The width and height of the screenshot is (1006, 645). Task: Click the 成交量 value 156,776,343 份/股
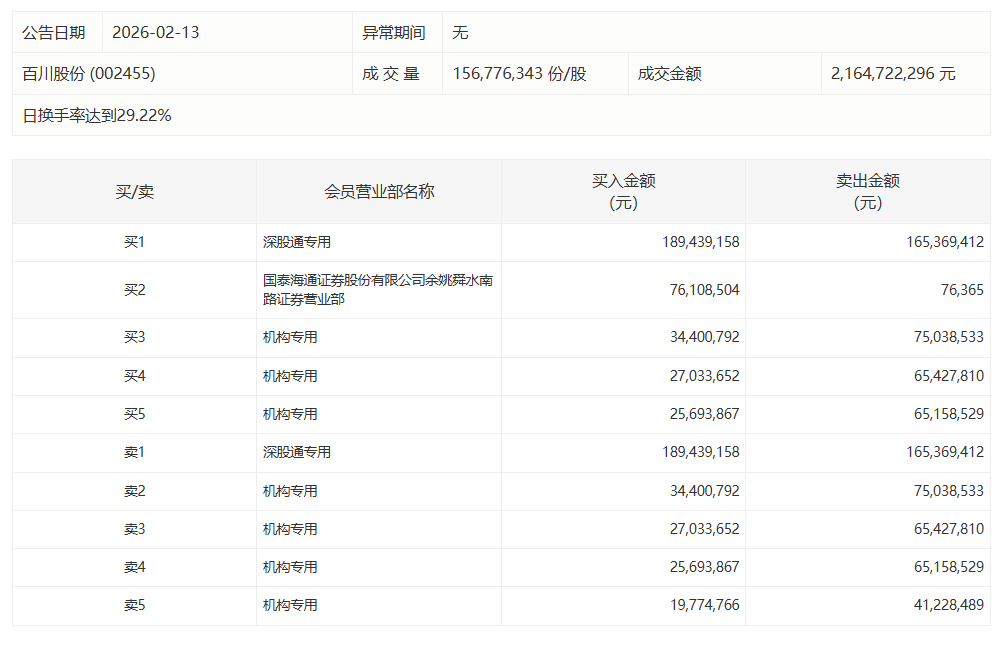coord(519,74)
